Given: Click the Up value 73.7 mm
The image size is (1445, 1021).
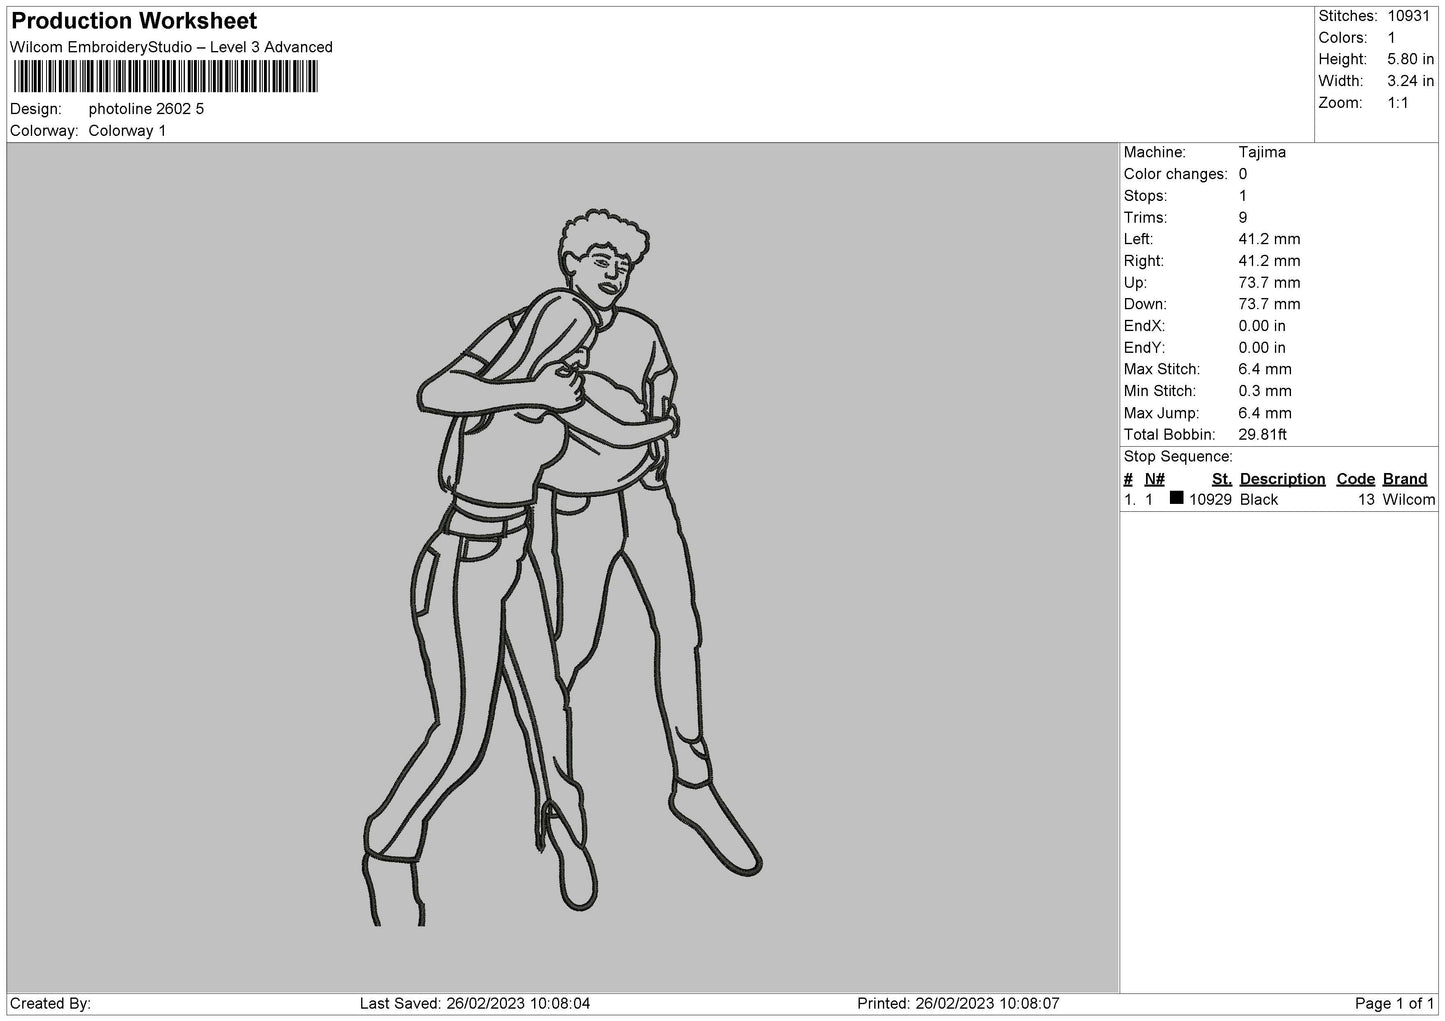Looking at the screenshot, I should click(x=1269, y=283).
